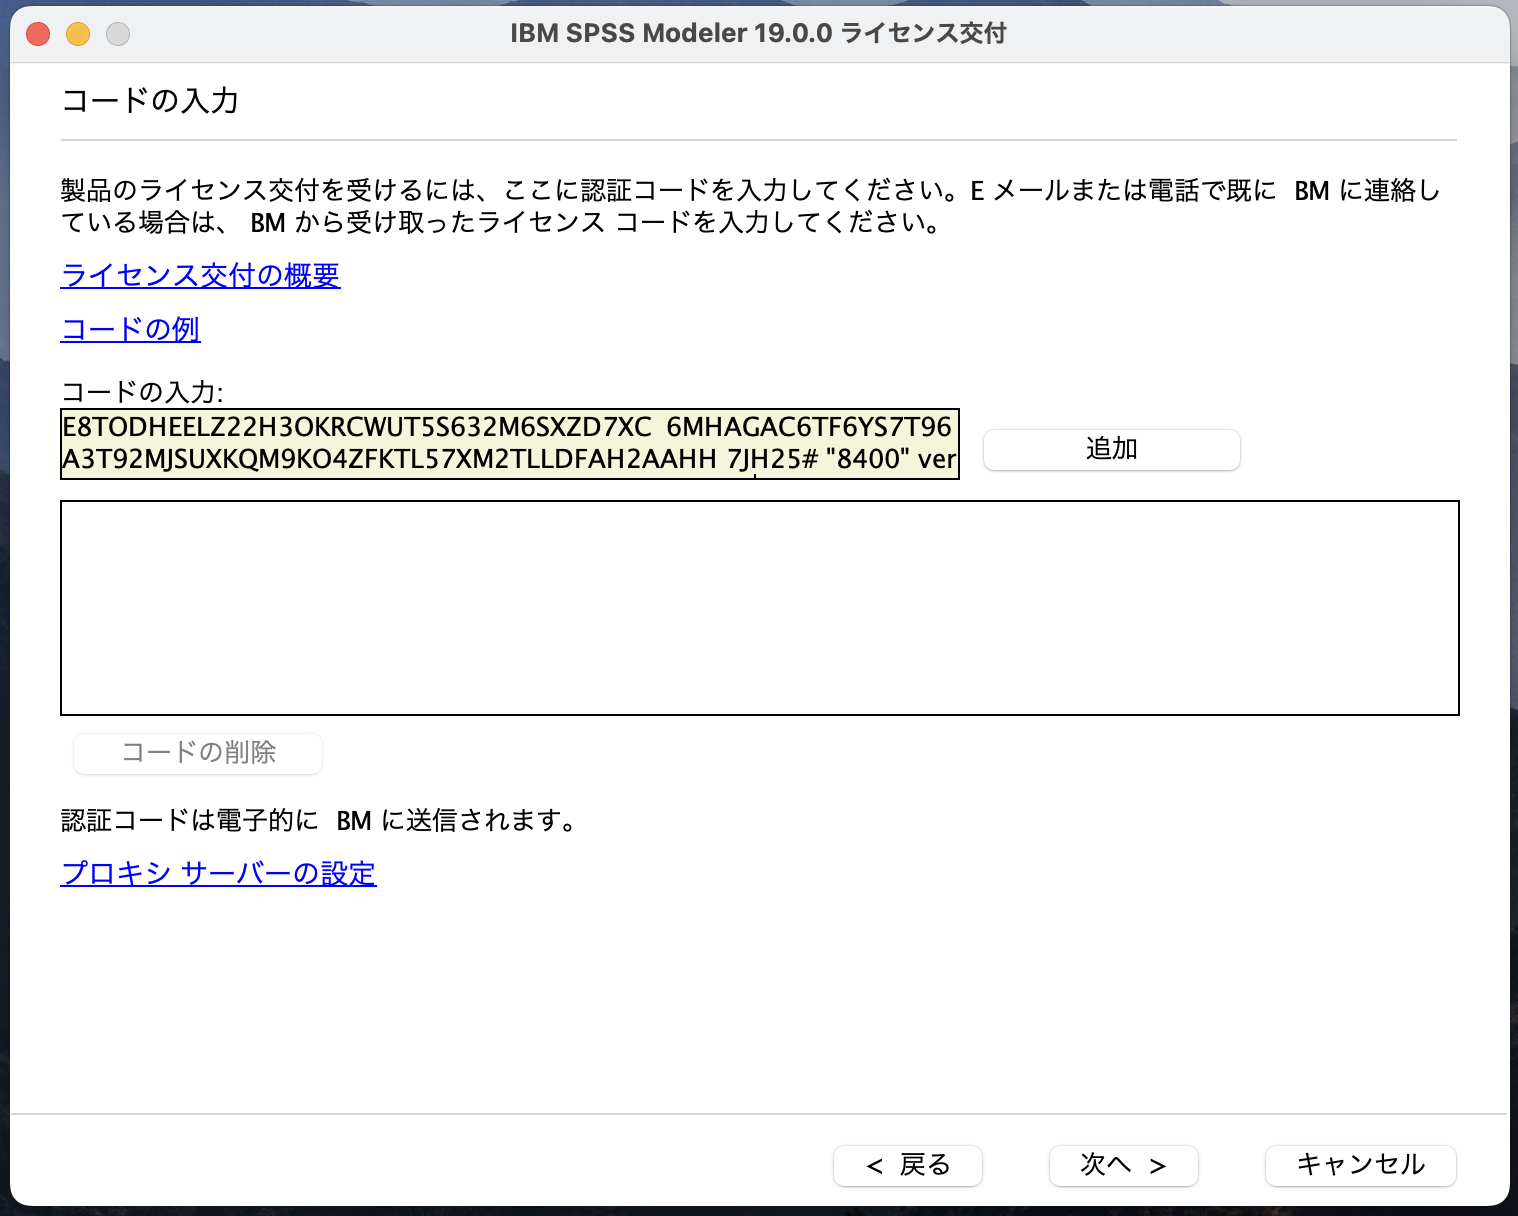Click the 認証コードは電子的に BM に送信されます text
The width and height of the screenshot is (1518, 1216).
pyautogui.click(x=319, y=820)
